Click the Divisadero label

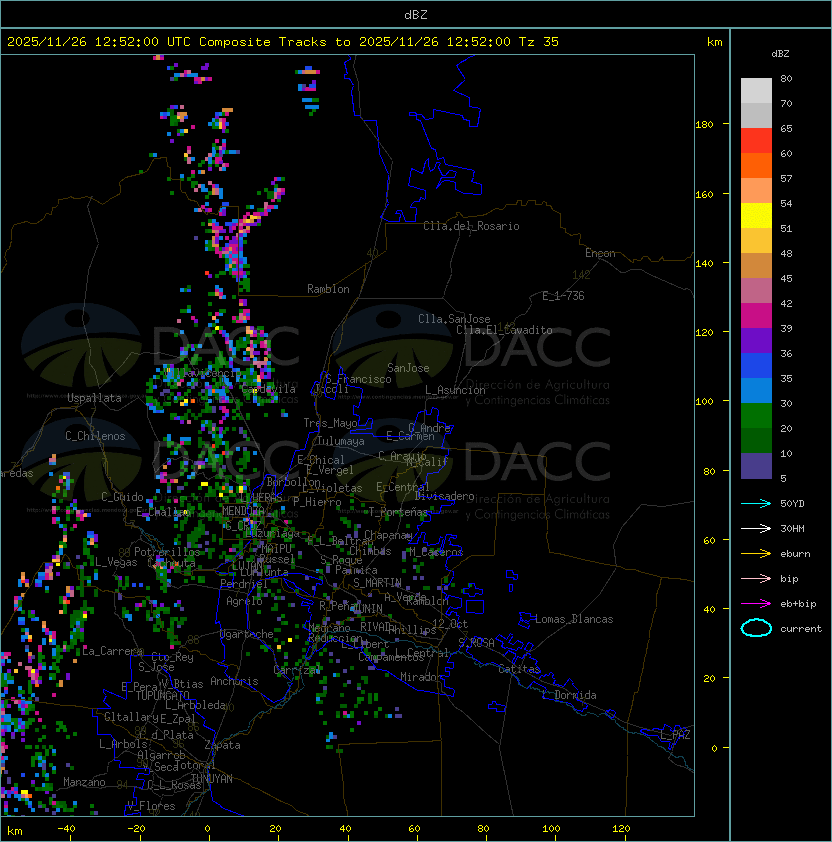point(444,496)
